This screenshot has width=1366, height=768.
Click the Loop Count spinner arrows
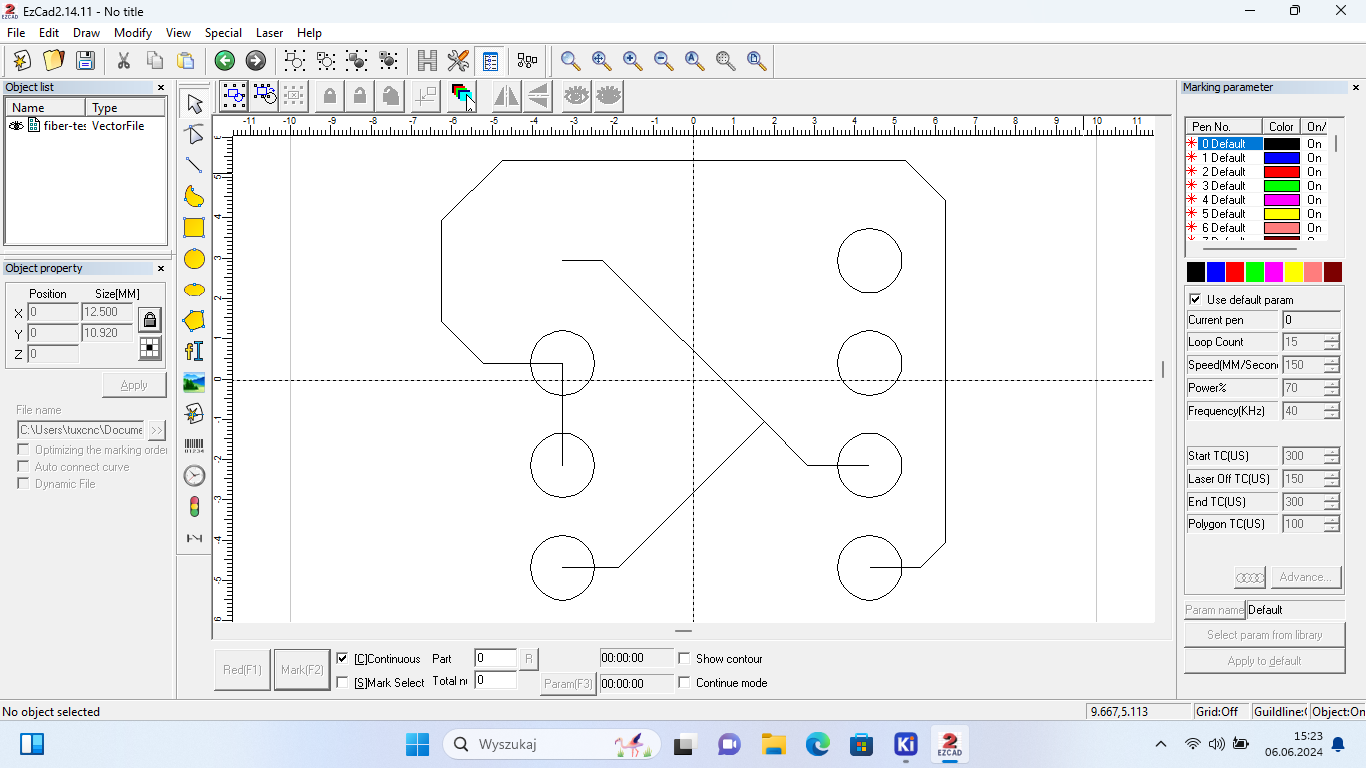pyautogui.click(x=1331, y=342)
